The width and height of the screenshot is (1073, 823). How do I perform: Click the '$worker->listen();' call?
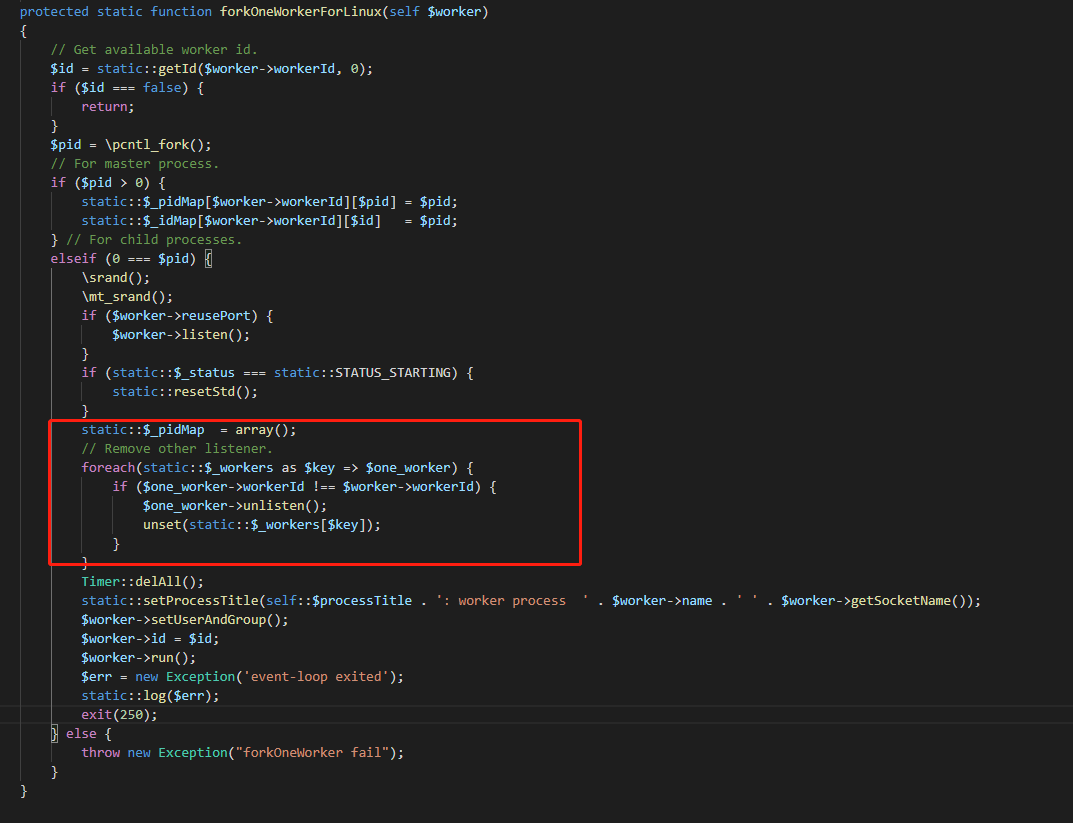181,335
